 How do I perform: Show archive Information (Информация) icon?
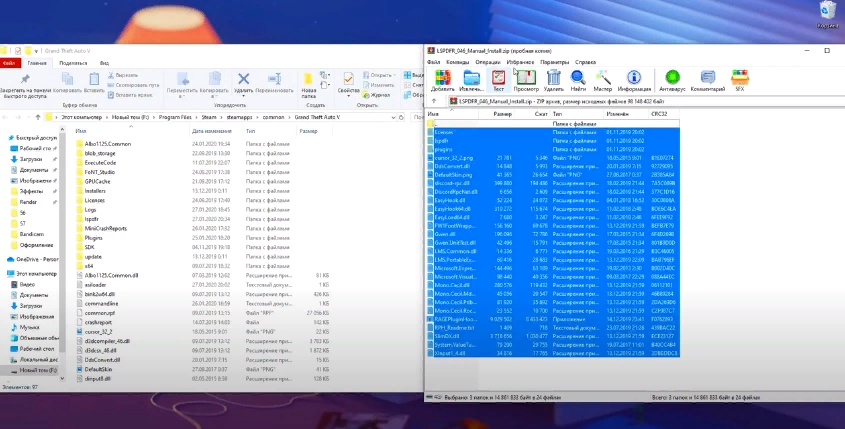tap(634, 80)
